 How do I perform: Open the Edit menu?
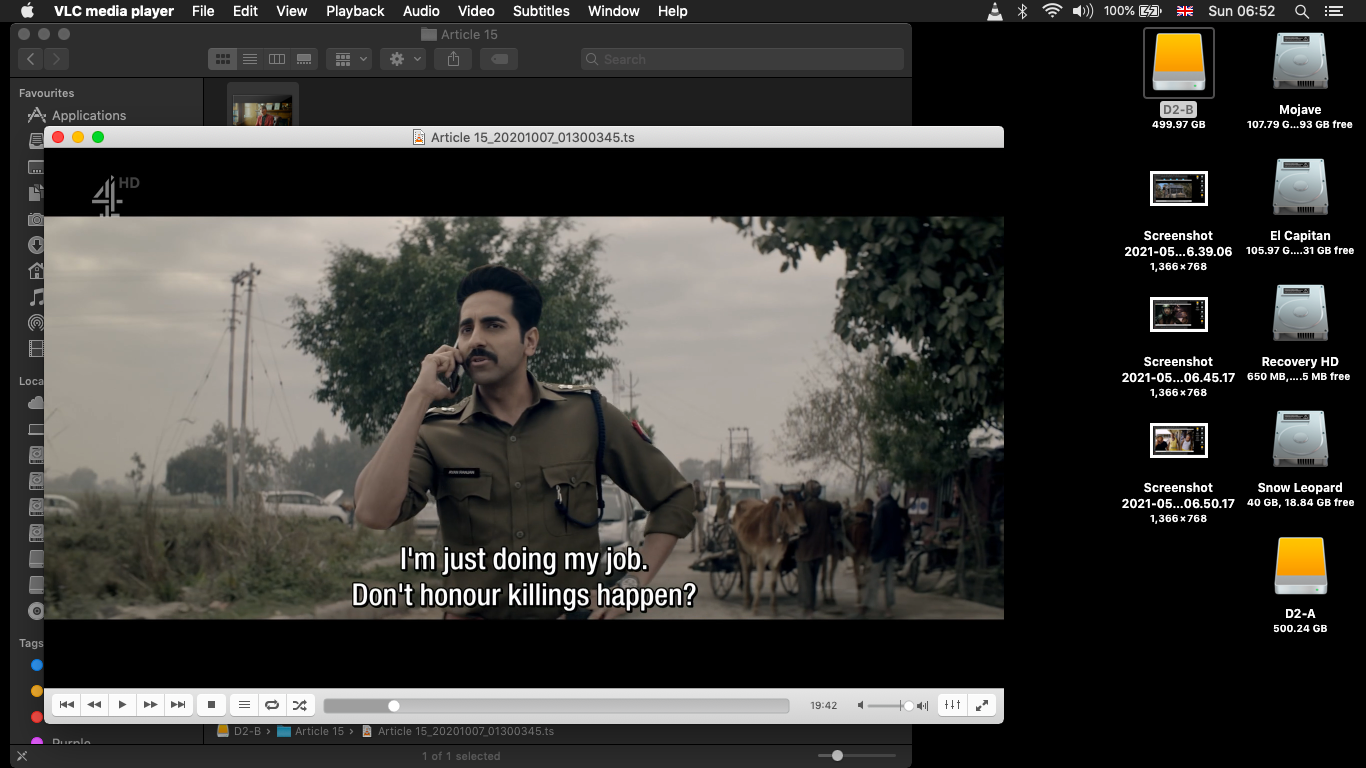tap(245, 11)
